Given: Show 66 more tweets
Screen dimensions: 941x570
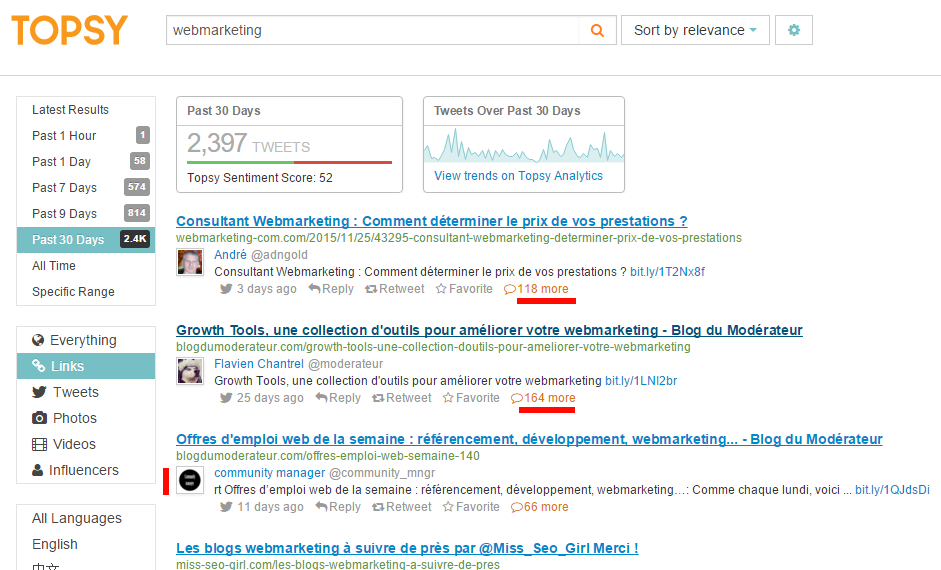Looking at the screenshot, I should tap(540, 507).
